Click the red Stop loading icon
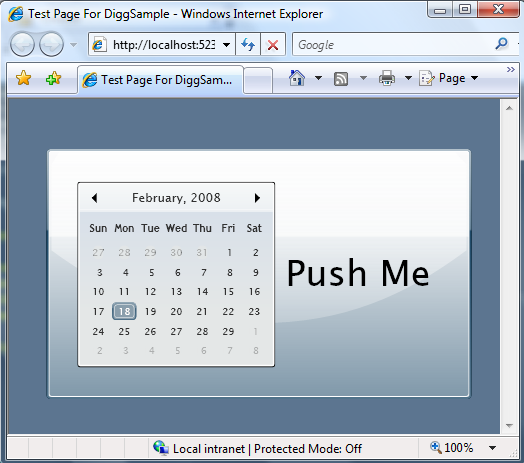524x463 pixels. 273,44
